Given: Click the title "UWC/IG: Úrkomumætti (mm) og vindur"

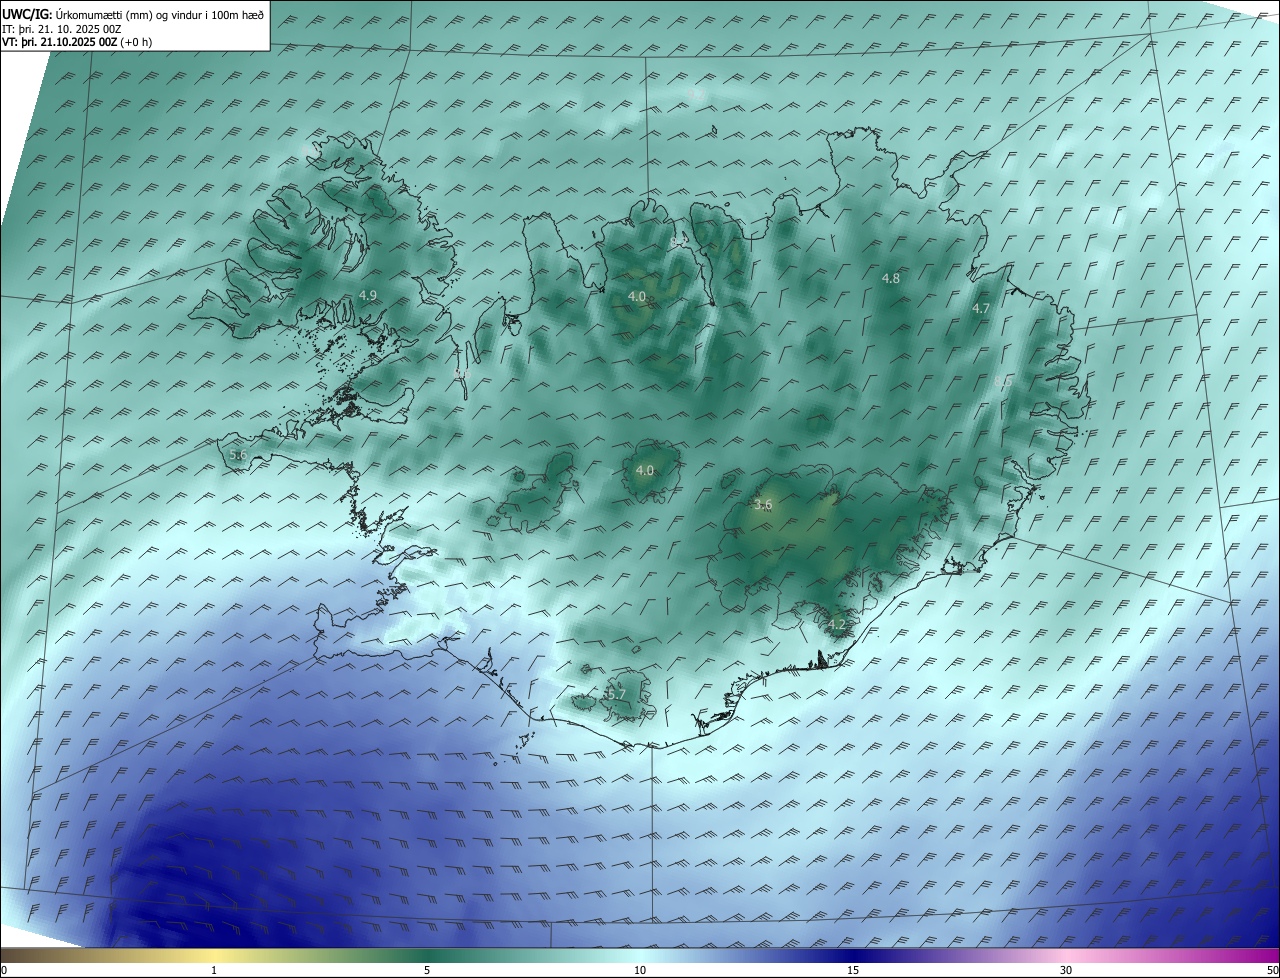Looking at the screenshot, I should (133, 14).
